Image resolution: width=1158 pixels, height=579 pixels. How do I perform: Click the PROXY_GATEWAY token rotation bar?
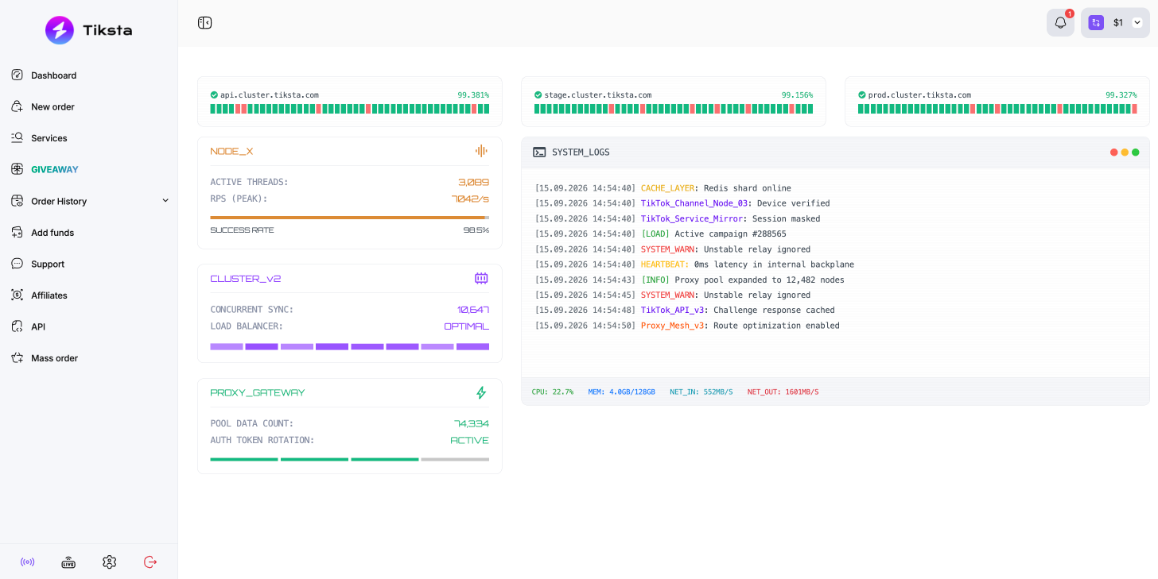tap(349, 459)
